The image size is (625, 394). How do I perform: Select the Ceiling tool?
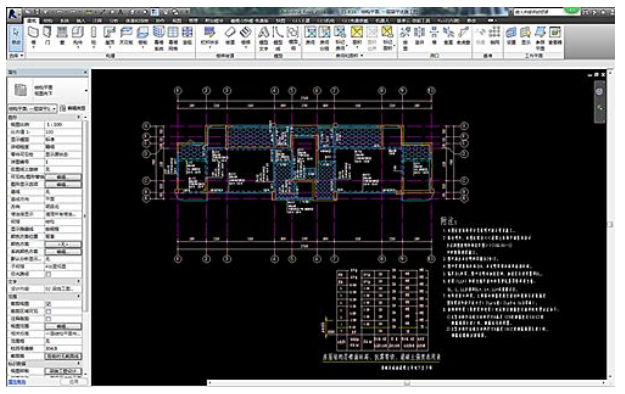[x=126, y=35]
